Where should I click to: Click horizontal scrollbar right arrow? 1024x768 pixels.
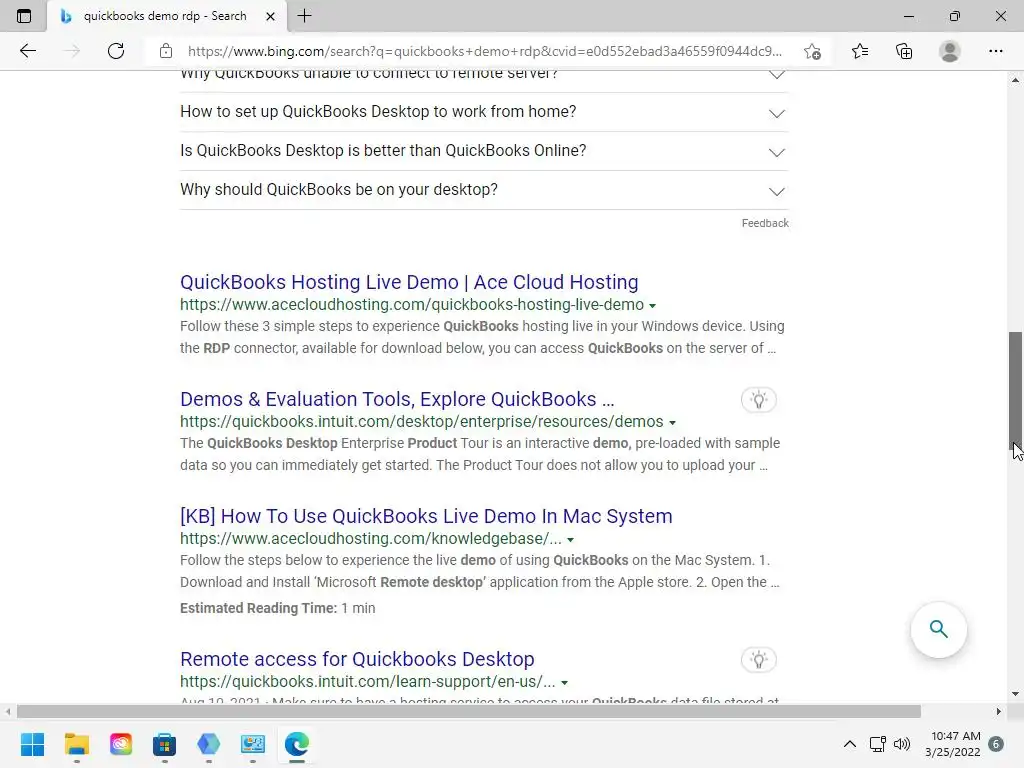[999, 711]
